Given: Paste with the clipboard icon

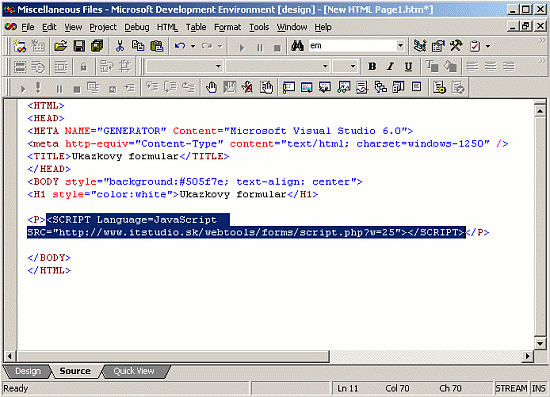Looking at the screenshot, I should [x=156, y=46].
